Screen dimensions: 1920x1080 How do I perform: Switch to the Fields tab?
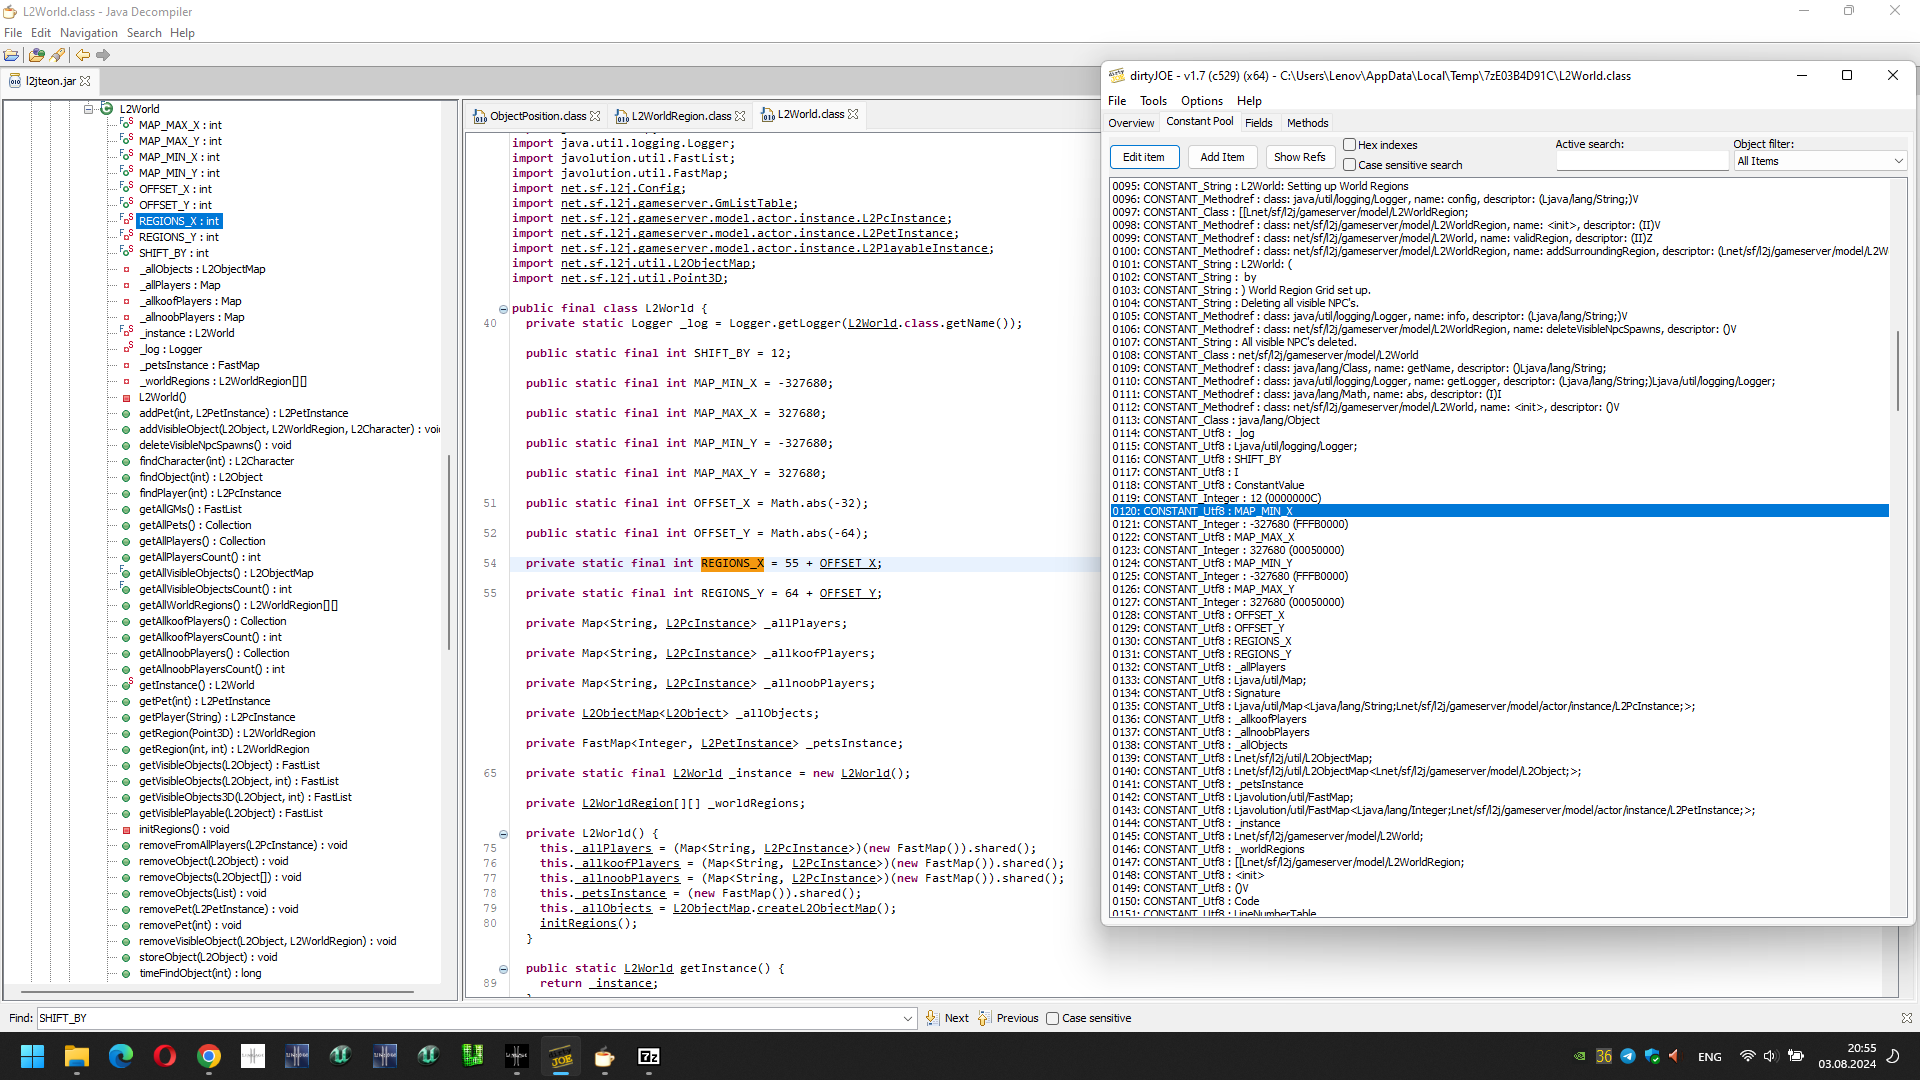1259,123
